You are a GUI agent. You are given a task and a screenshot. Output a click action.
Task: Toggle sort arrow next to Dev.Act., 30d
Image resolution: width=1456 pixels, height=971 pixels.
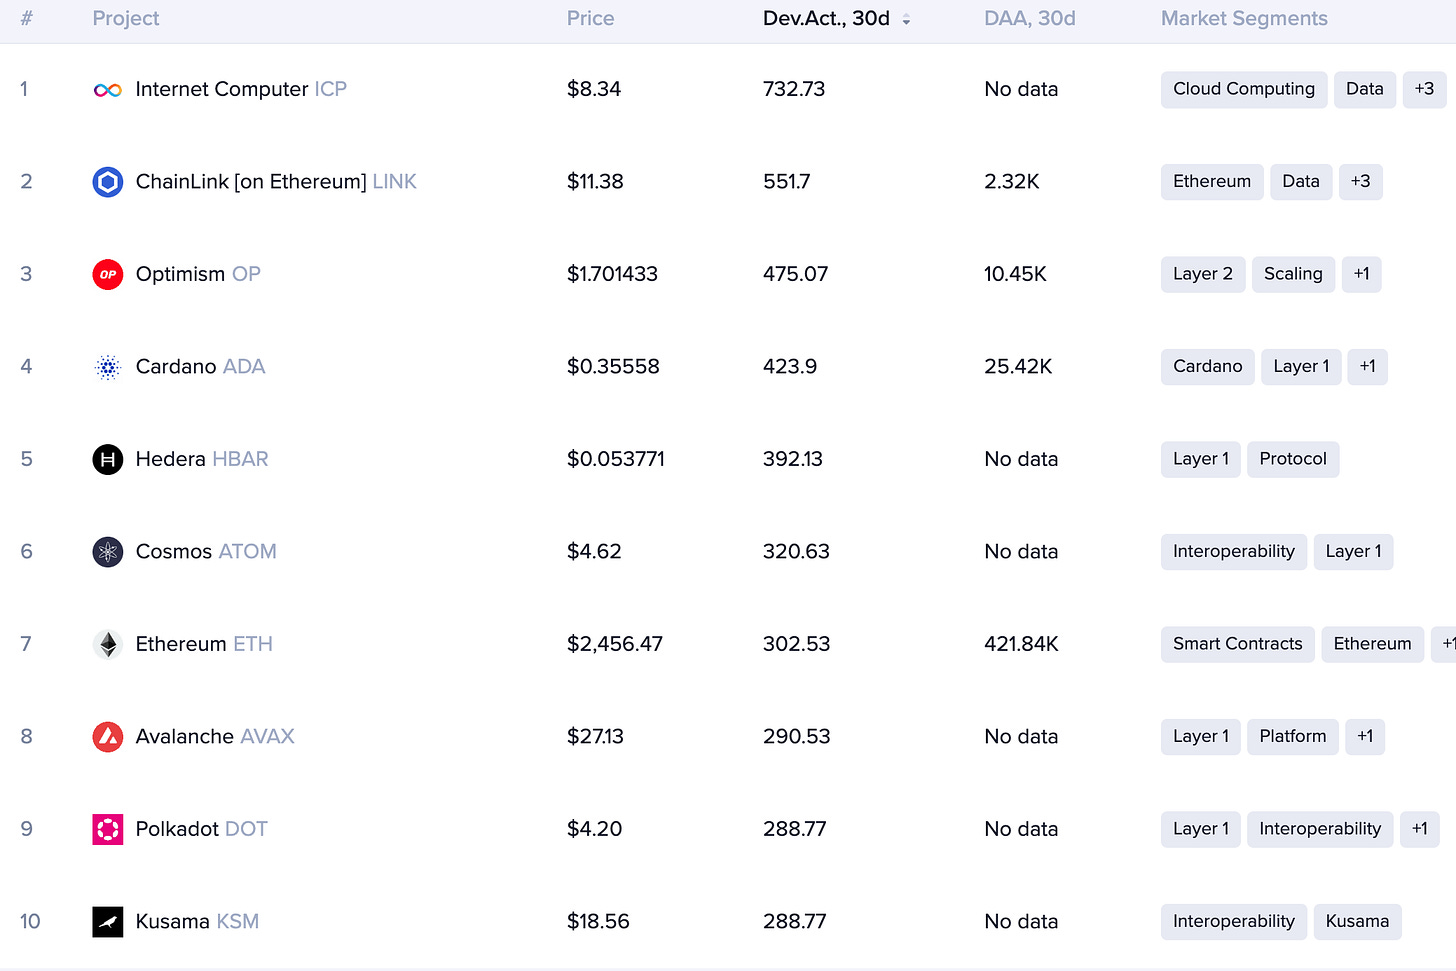pos(906,19)
